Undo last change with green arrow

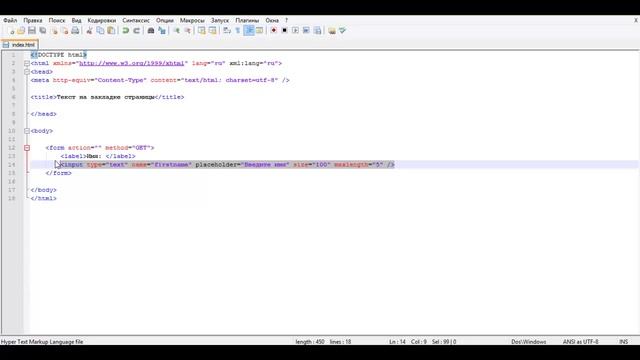coord(126,31)
